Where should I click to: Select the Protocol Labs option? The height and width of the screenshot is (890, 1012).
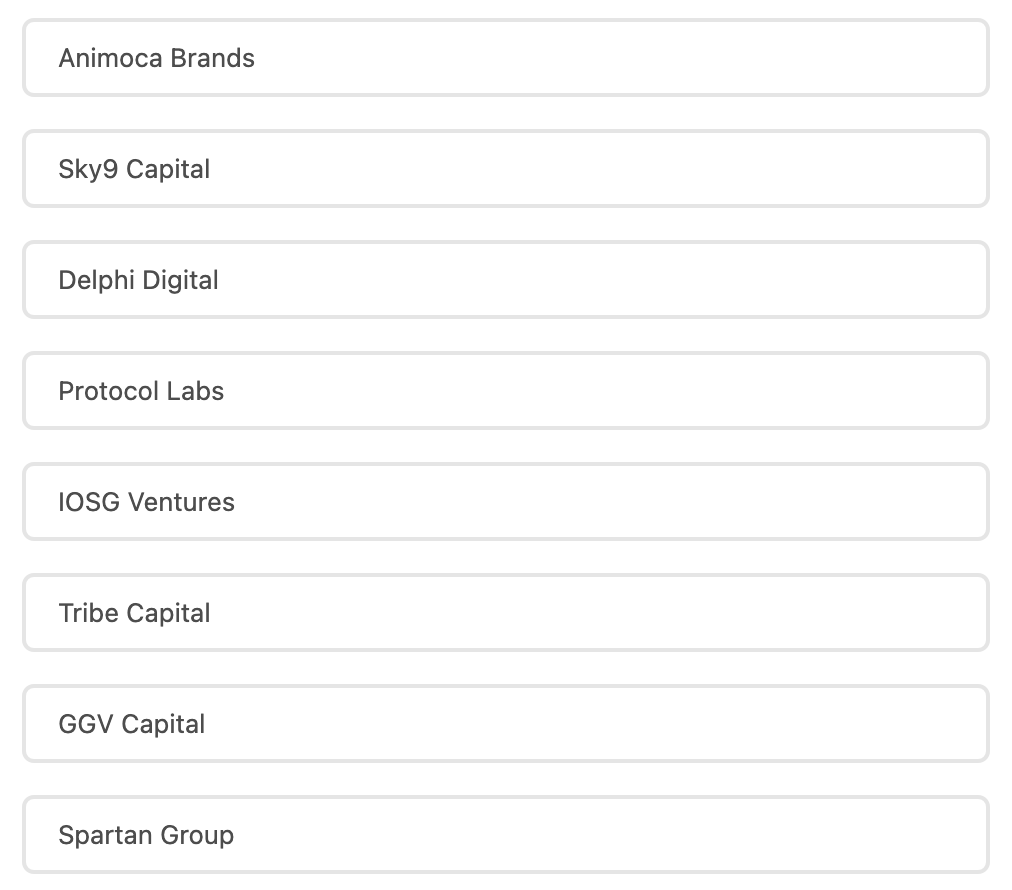point(505,391)
